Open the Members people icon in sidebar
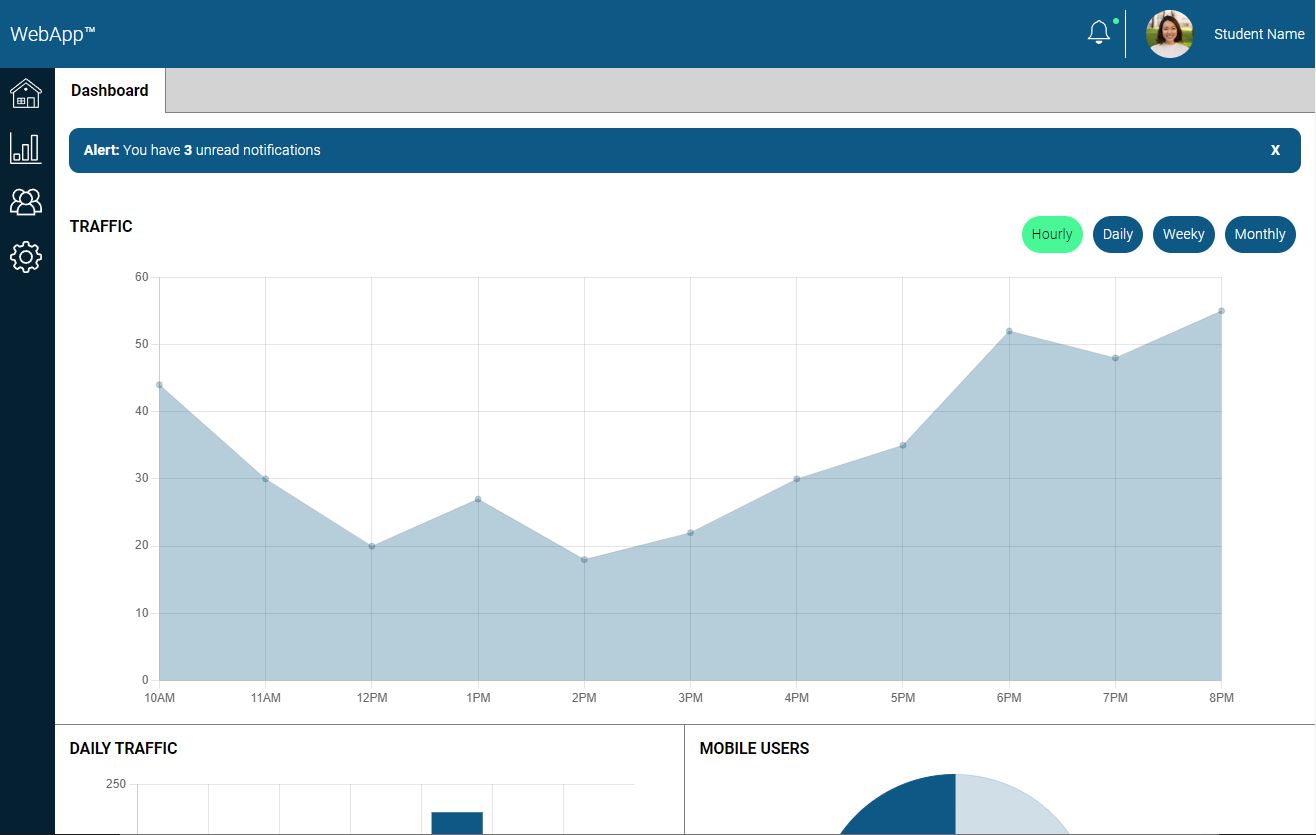 pos(26,202)
